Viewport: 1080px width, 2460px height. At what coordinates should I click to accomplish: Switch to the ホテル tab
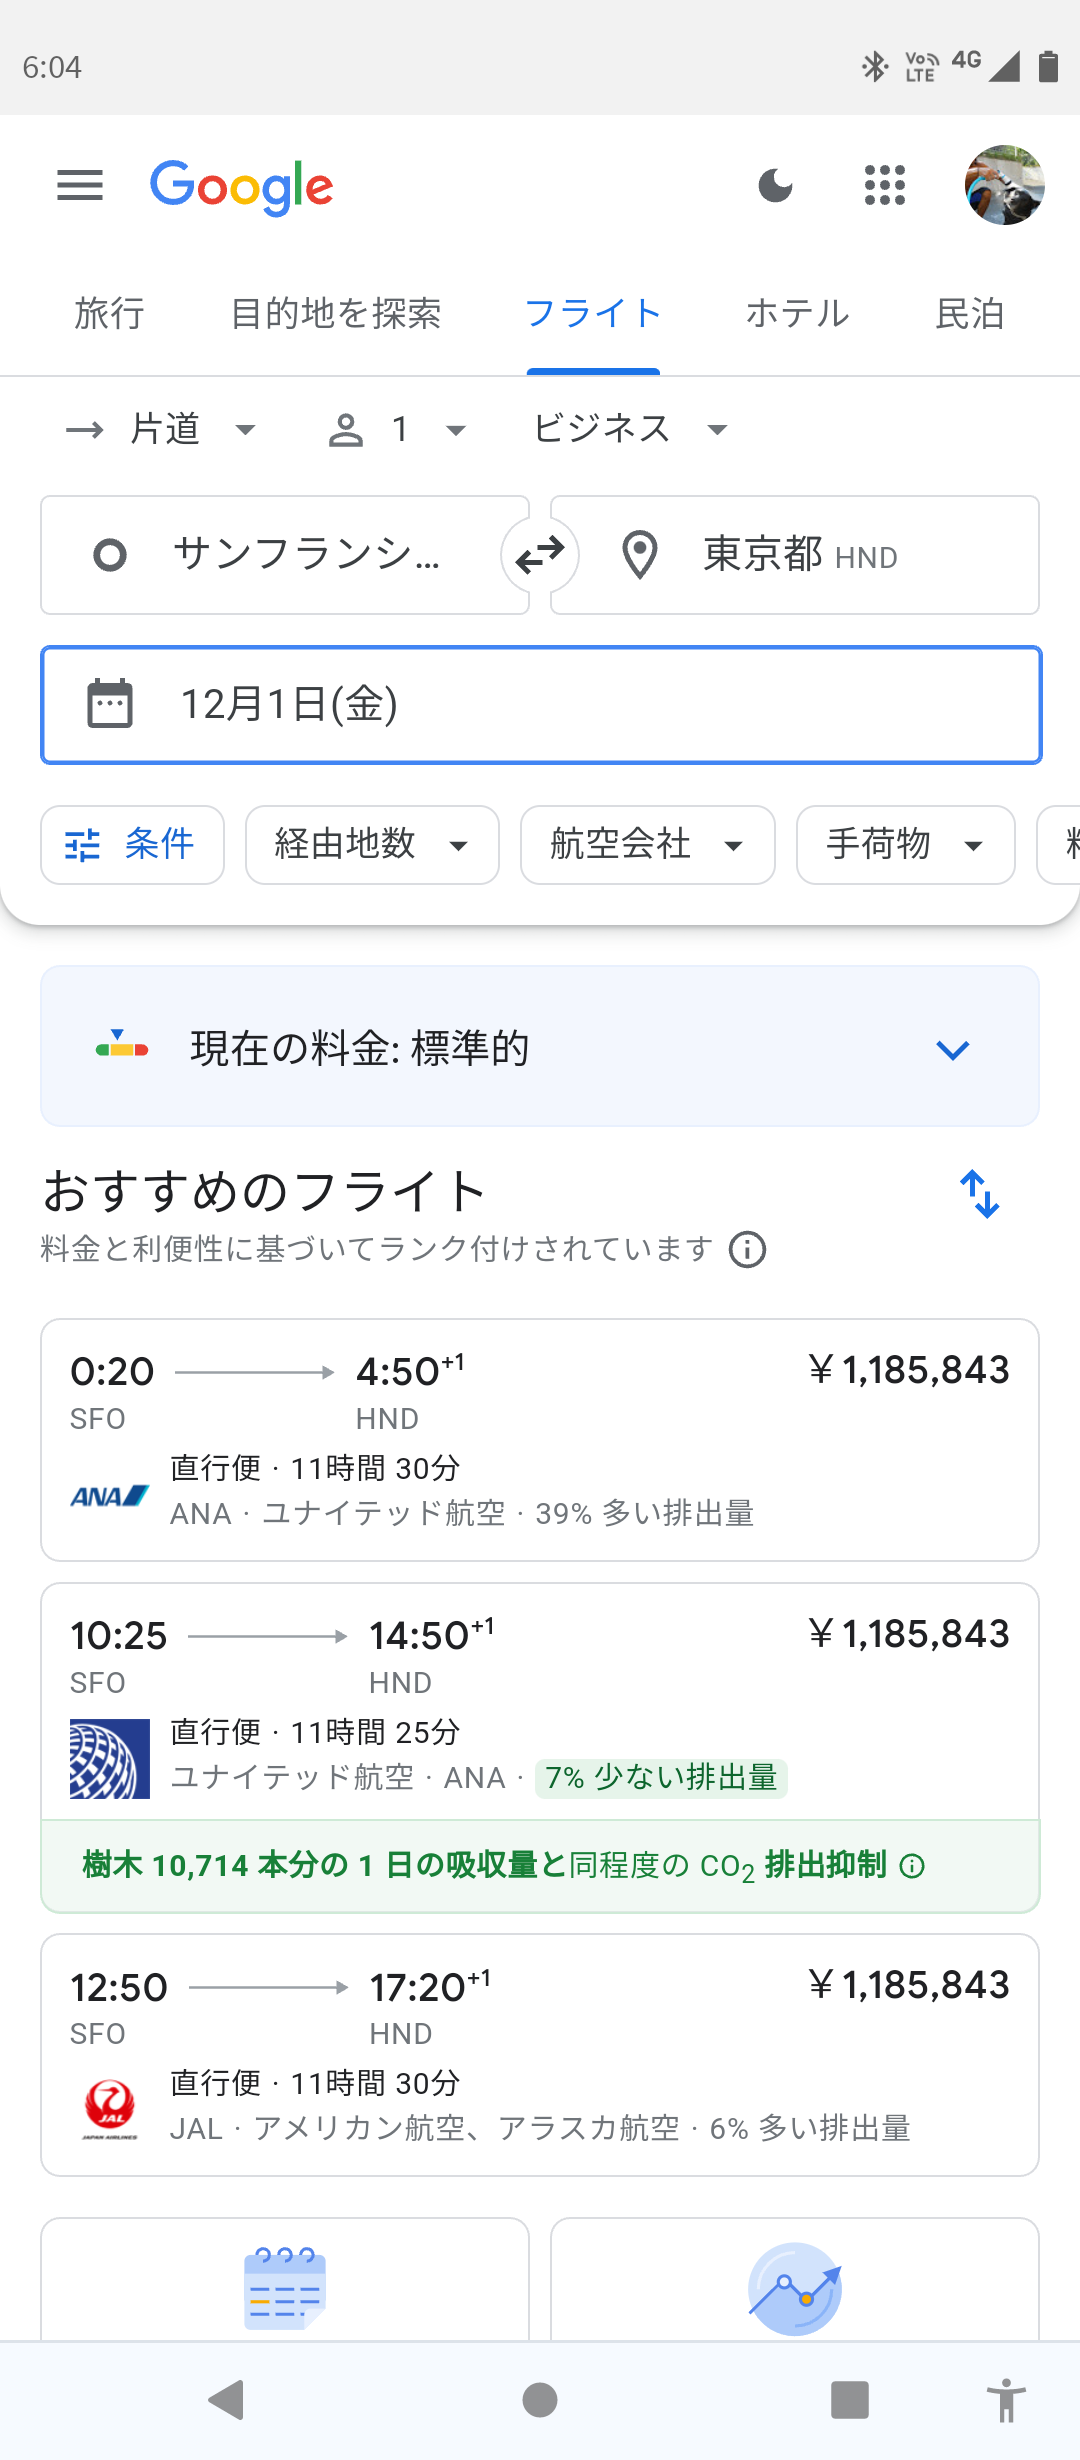[x=797, y=314]
